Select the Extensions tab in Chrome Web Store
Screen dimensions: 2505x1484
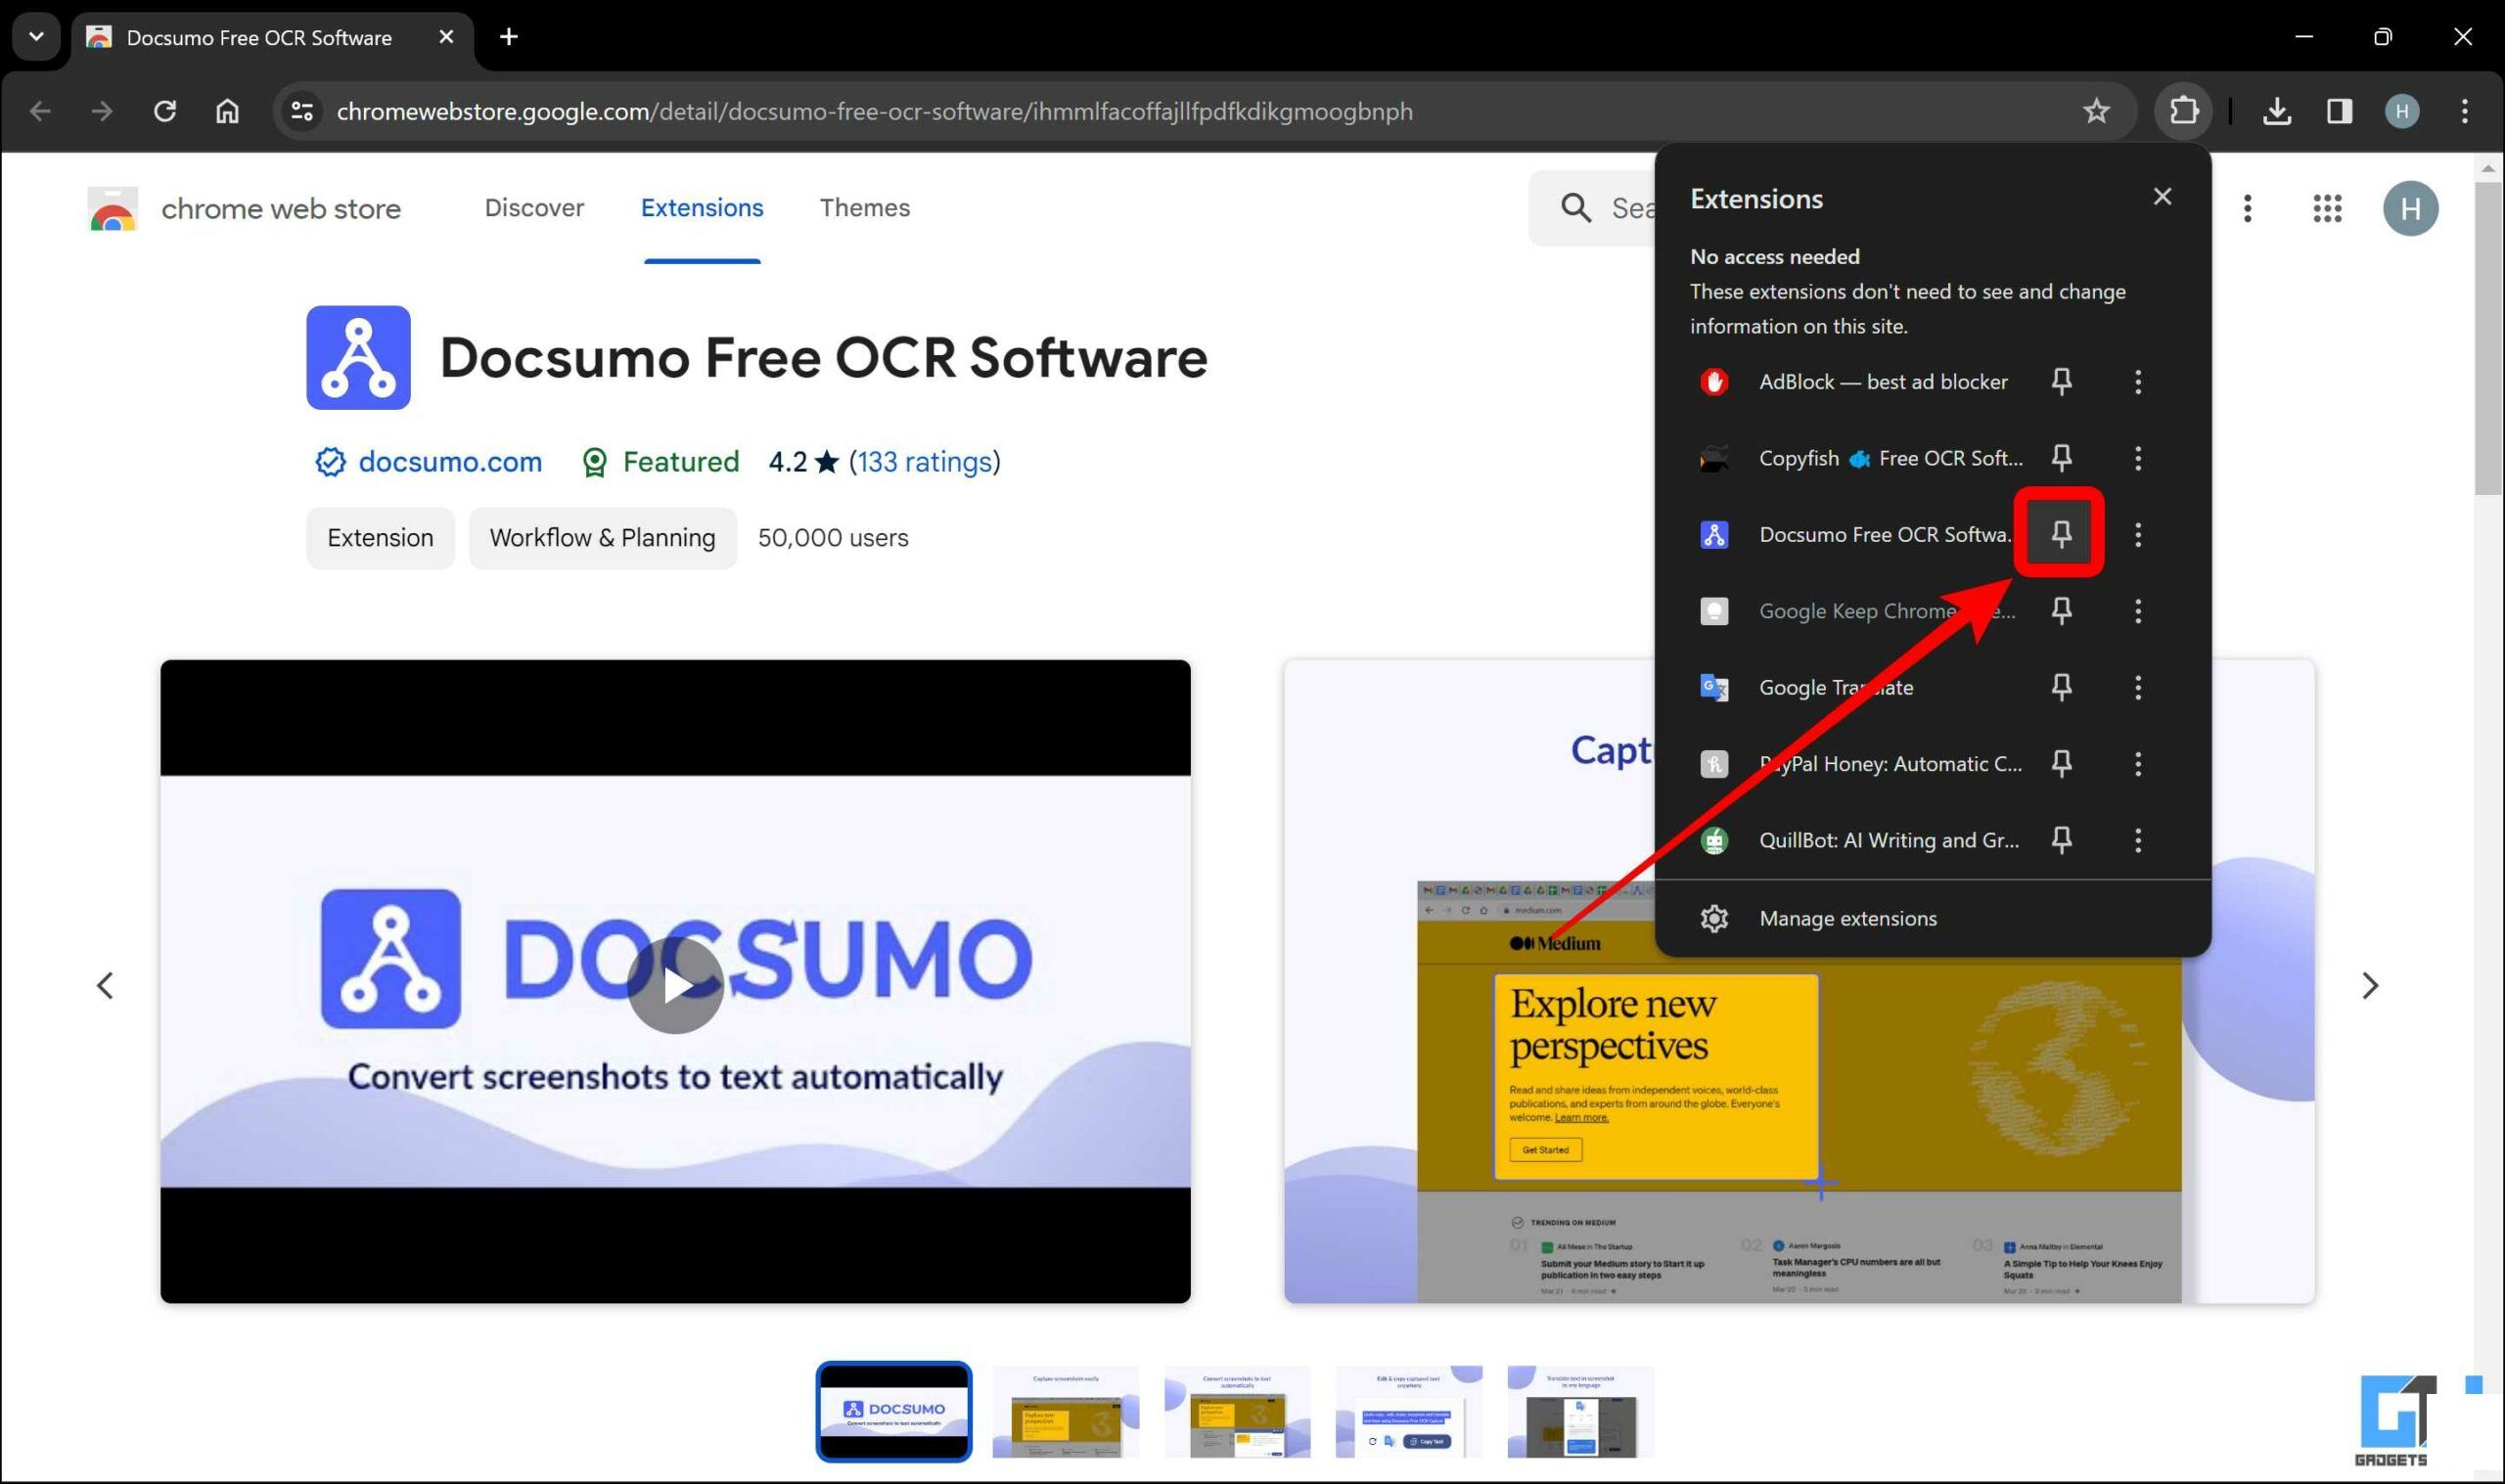point(702,208)
